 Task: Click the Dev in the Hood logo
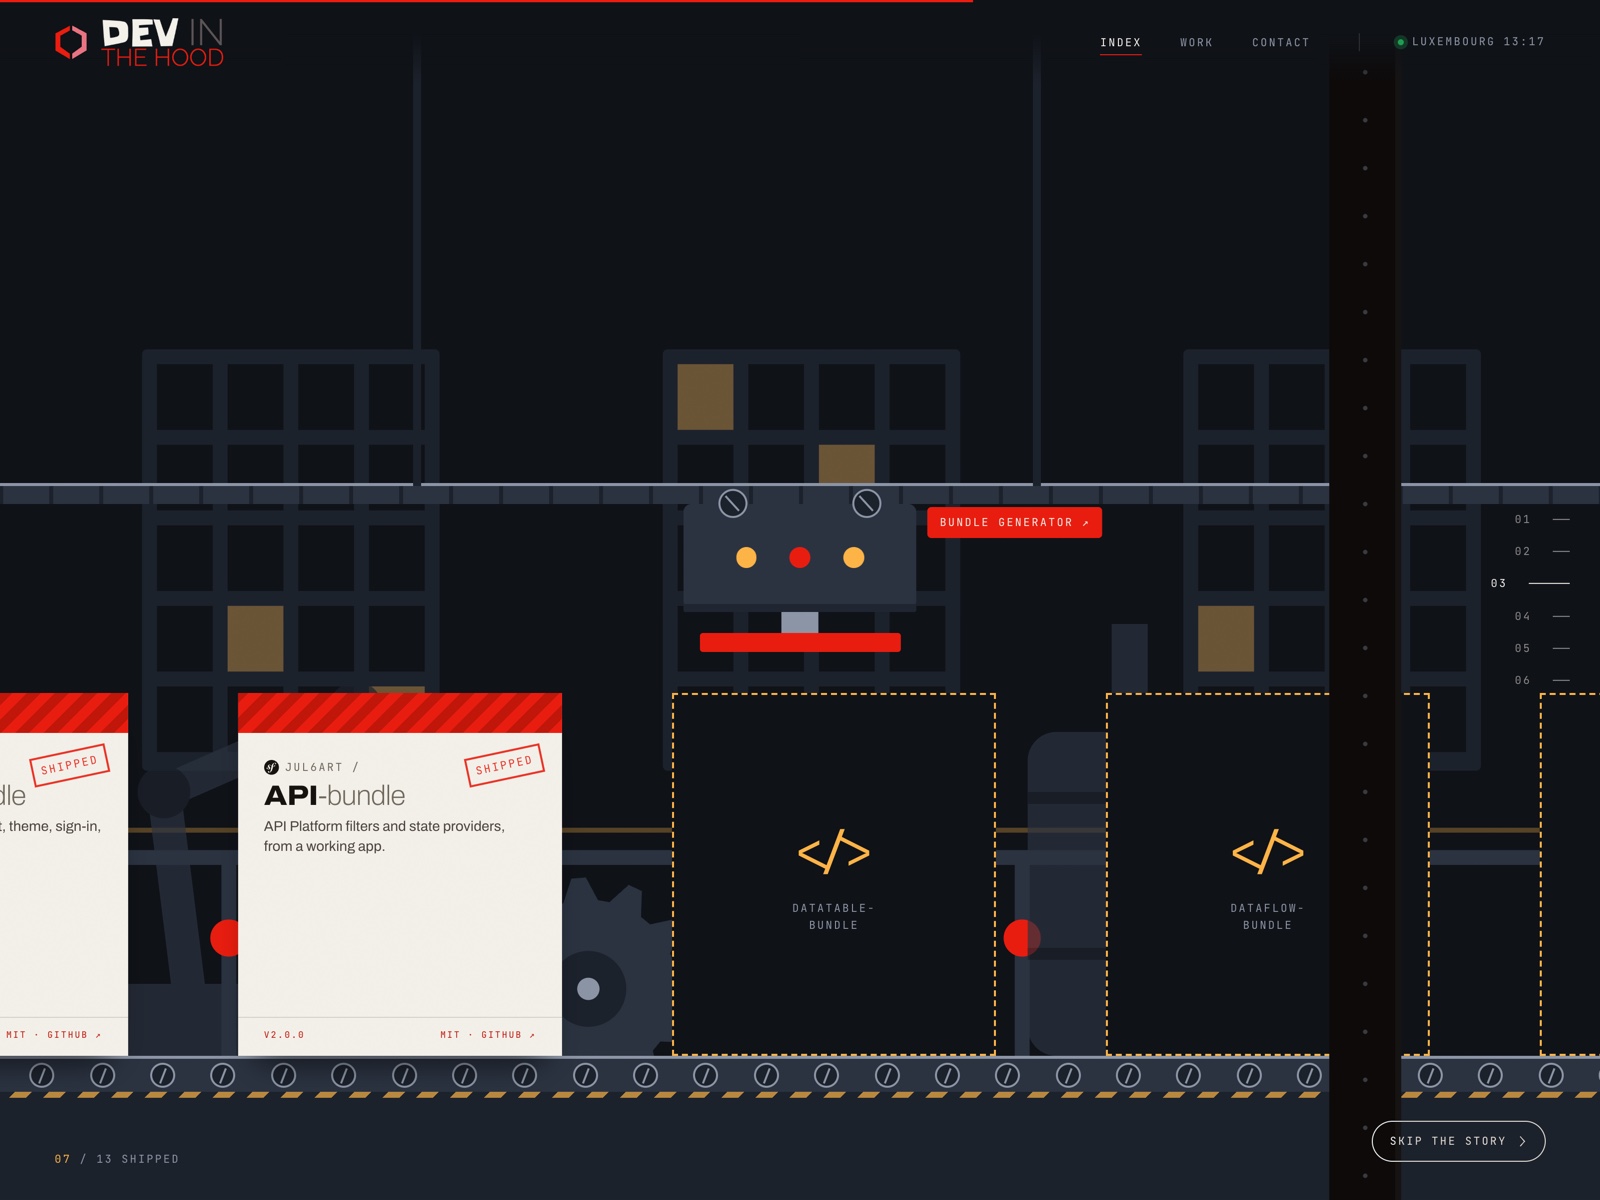tap(139, 43)
